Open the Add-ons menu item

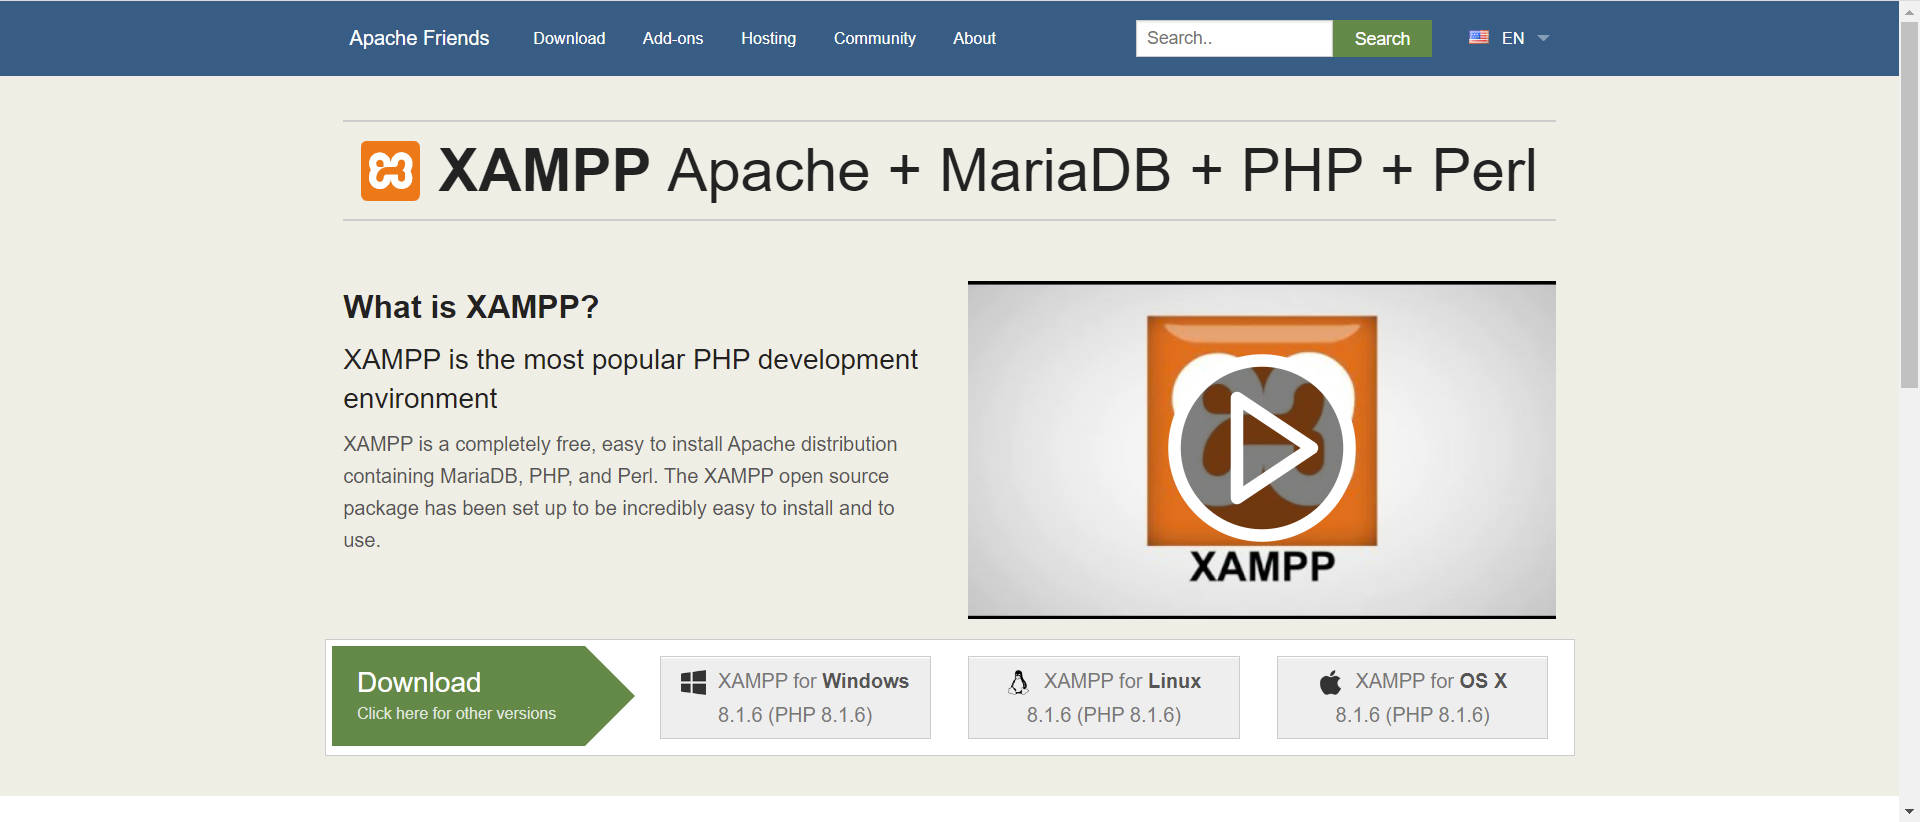tap(673, 38)
